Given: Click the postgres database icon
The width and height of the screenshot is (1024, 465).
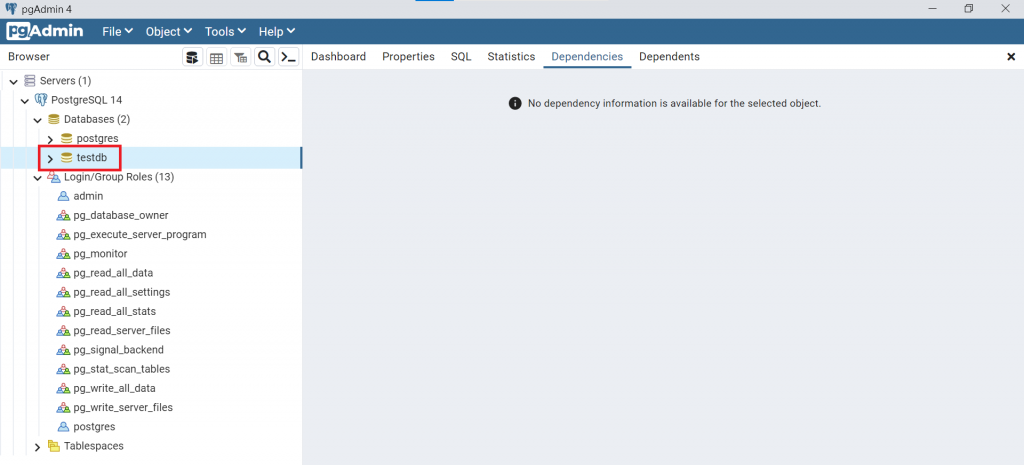Looking at the screenshot, I should pos(67,138).
